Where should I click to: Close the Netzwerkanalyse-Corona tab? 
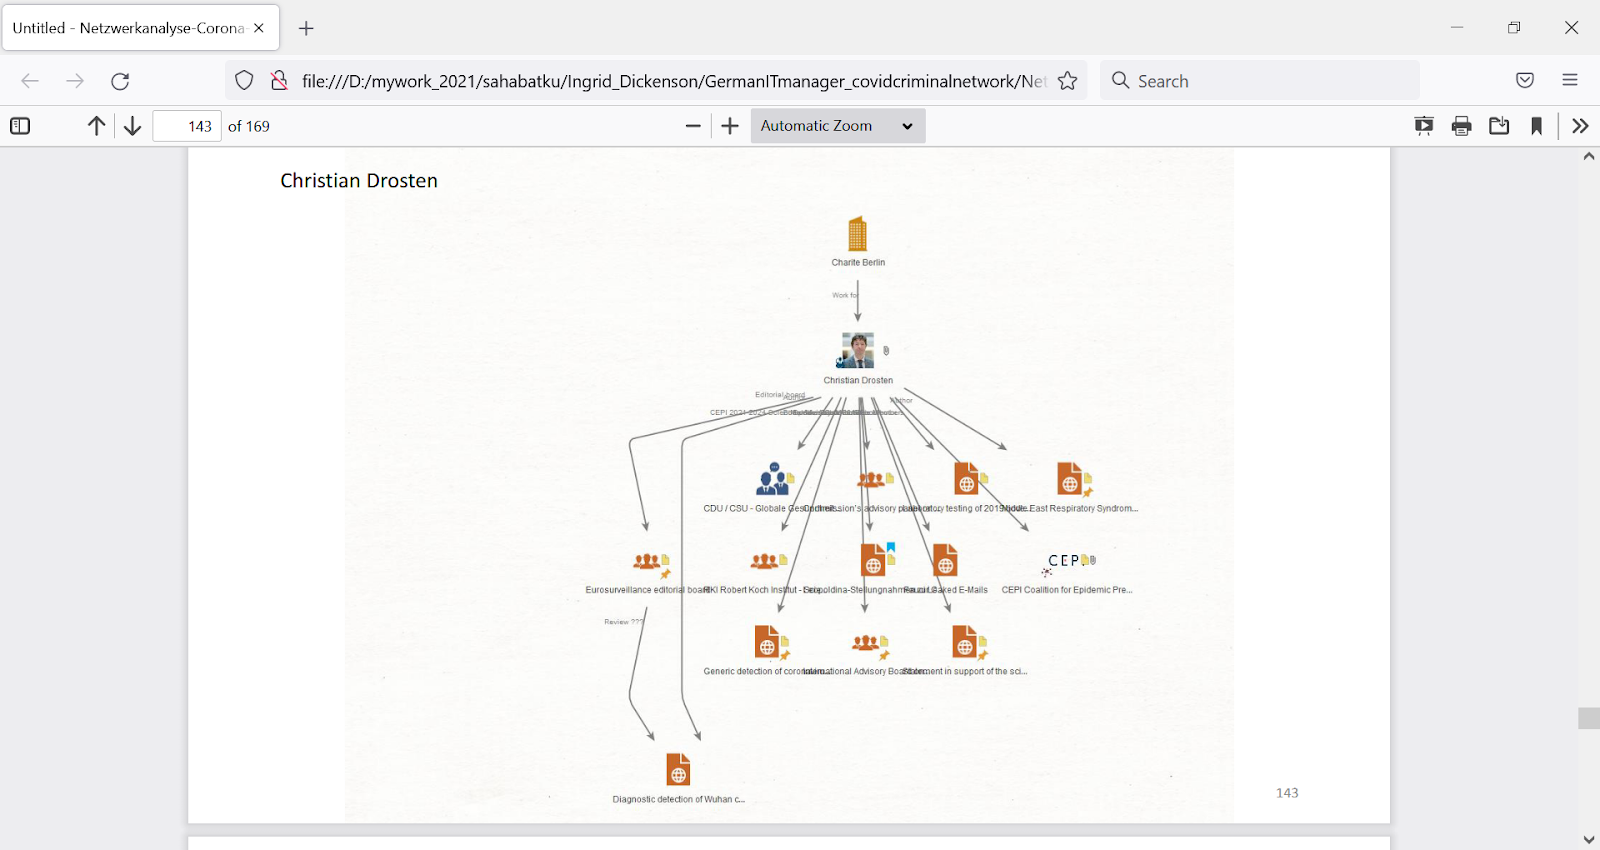click(259, 28)
